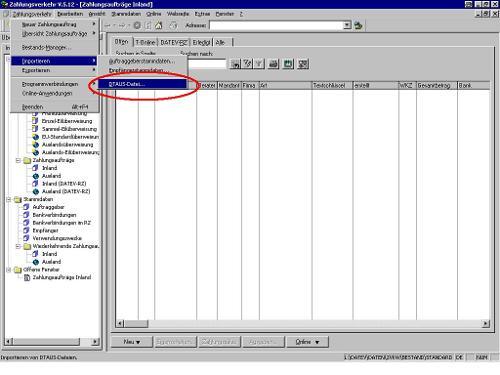Select Auslands-Eilüberweisung in the tree
Viewport: 500px width, 375px height.
coord(71,152)
